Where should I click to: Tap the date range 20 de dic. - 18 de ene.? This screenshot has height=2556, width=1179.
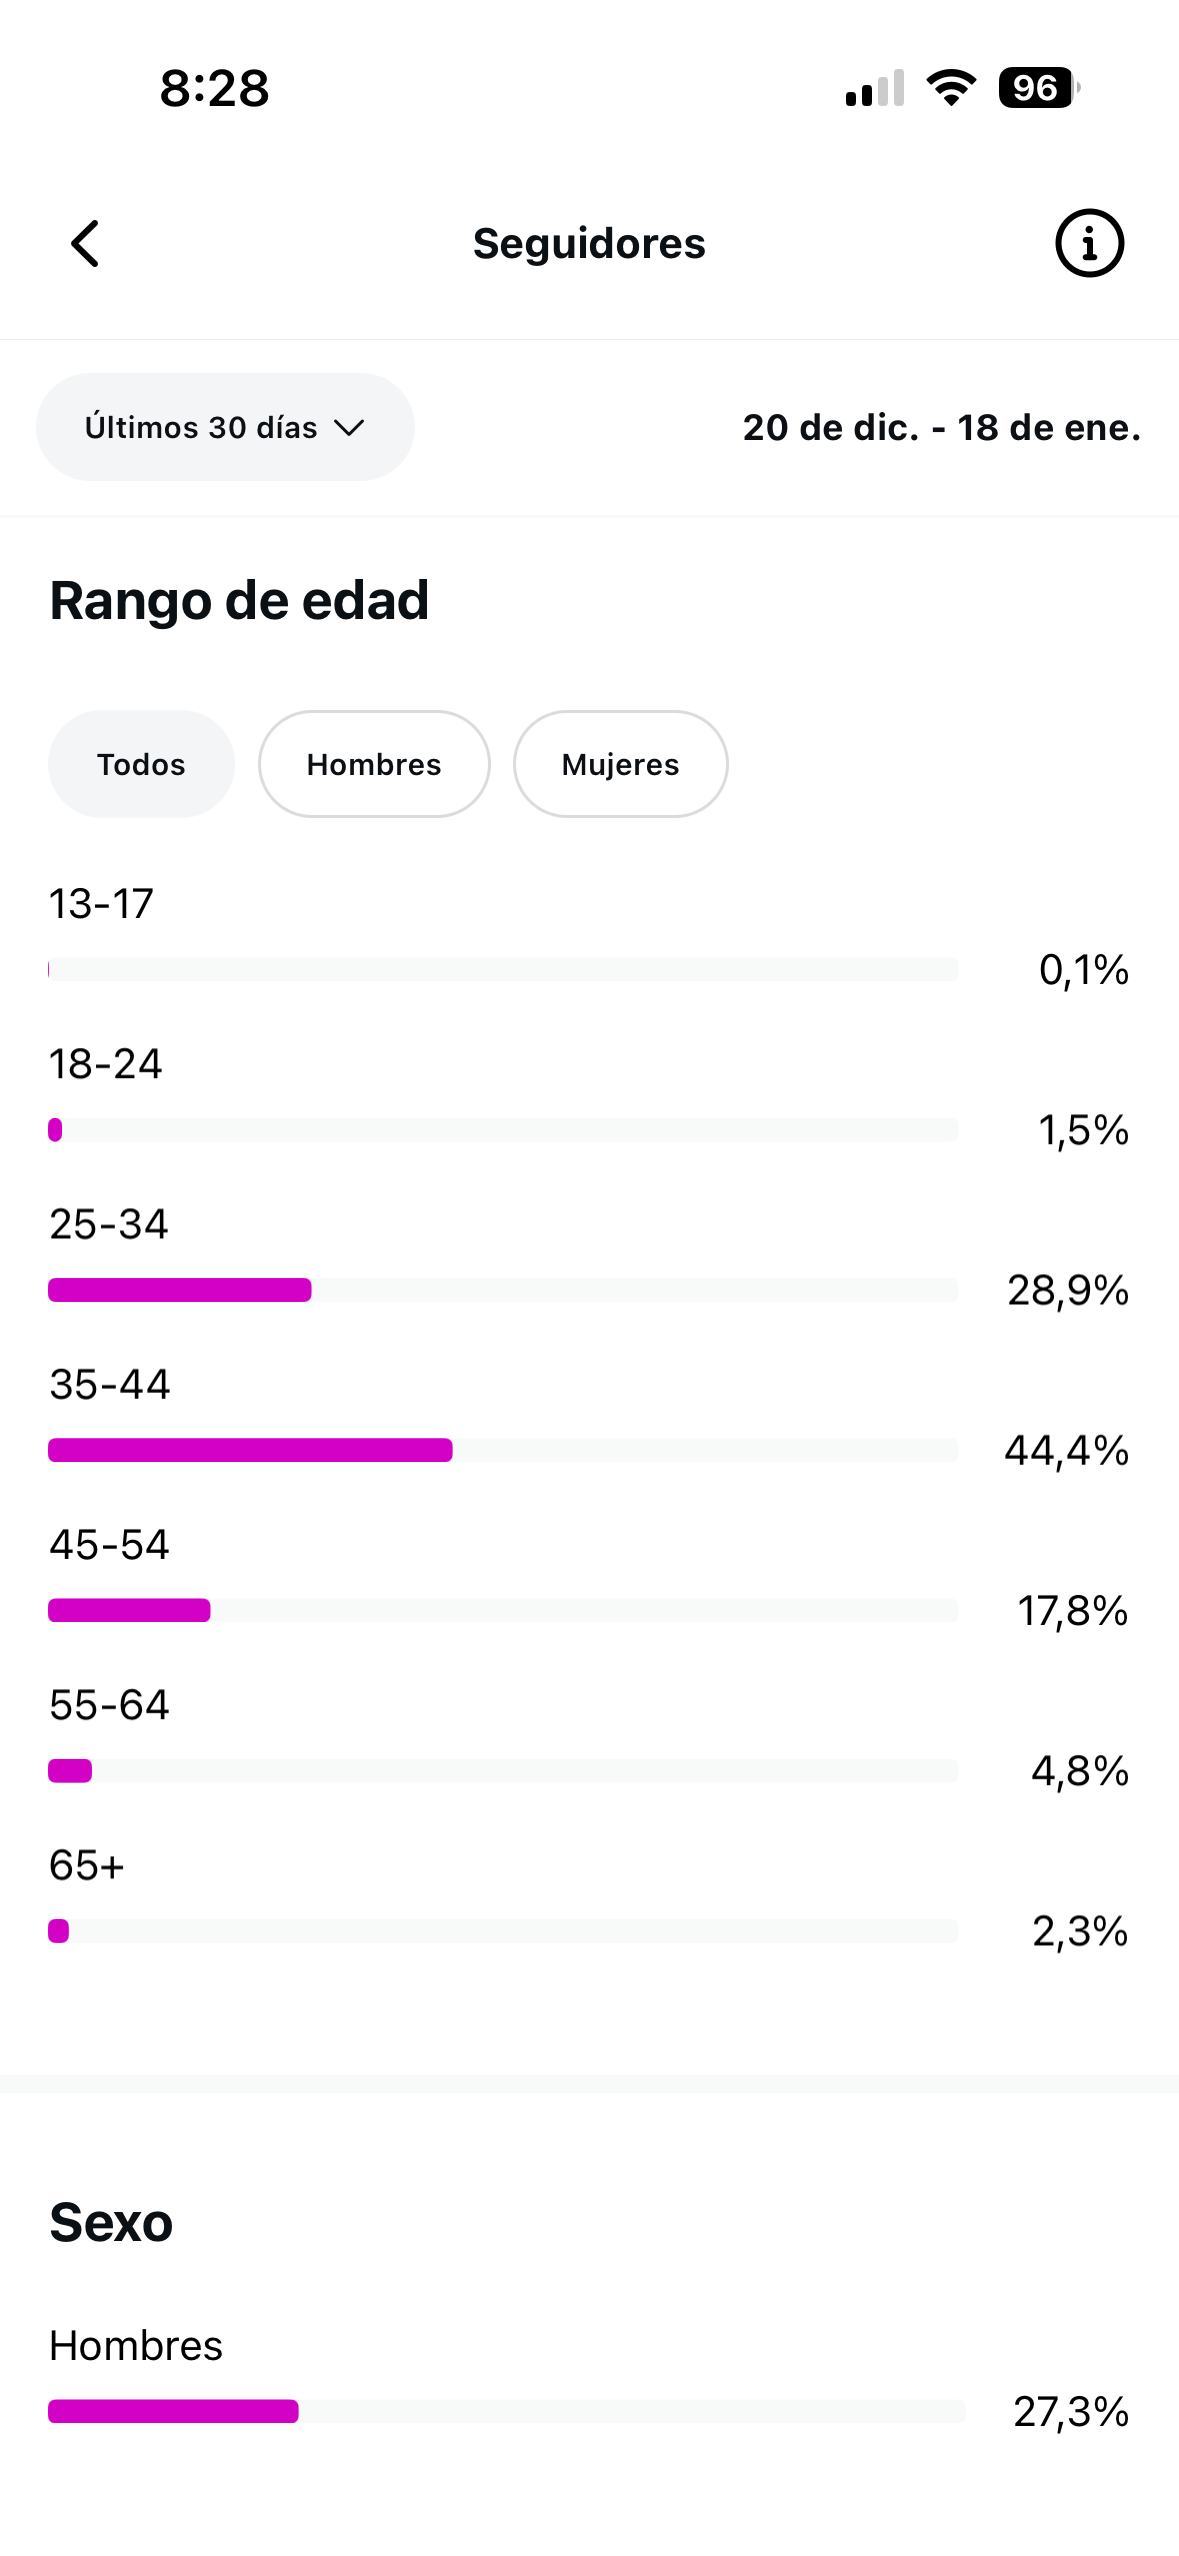941,428
